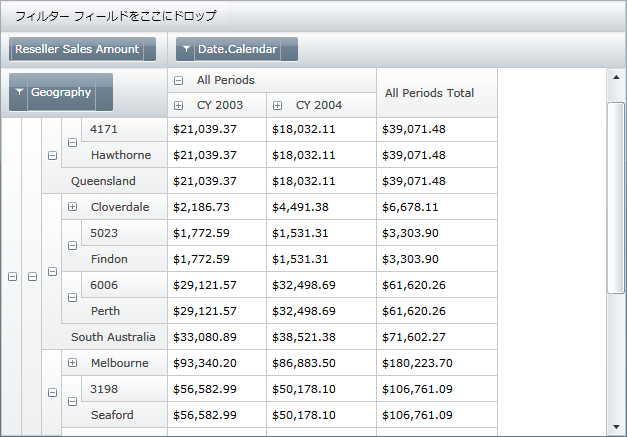
Task: Collapse the 4171 postal code row
Action: (x=72, y=142)
